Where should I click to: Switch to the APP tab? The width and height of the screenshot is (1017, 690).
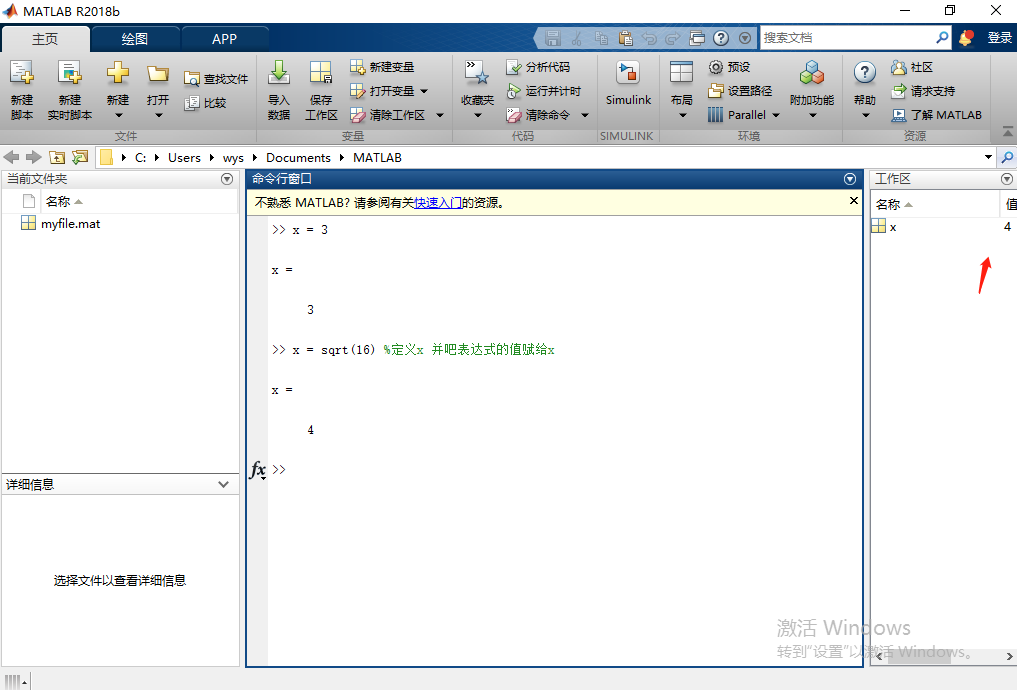click(x=224, y=39)
